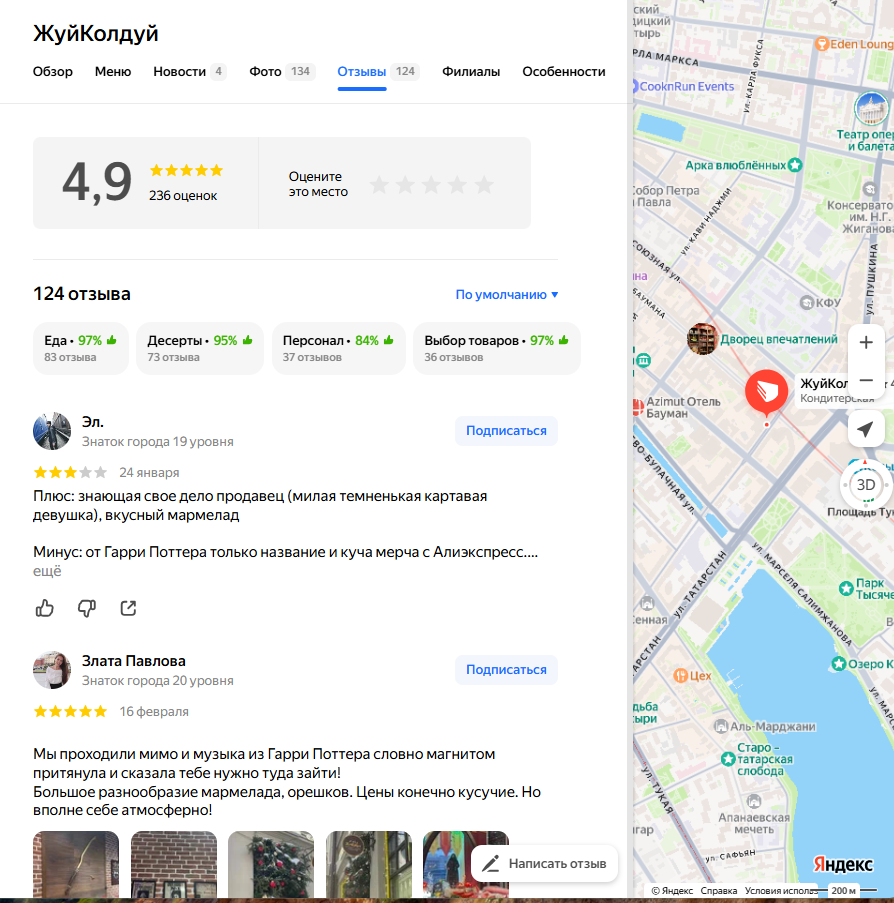
Task: Select the Цех restaurant map marker
Action: [x=680, y=676]
